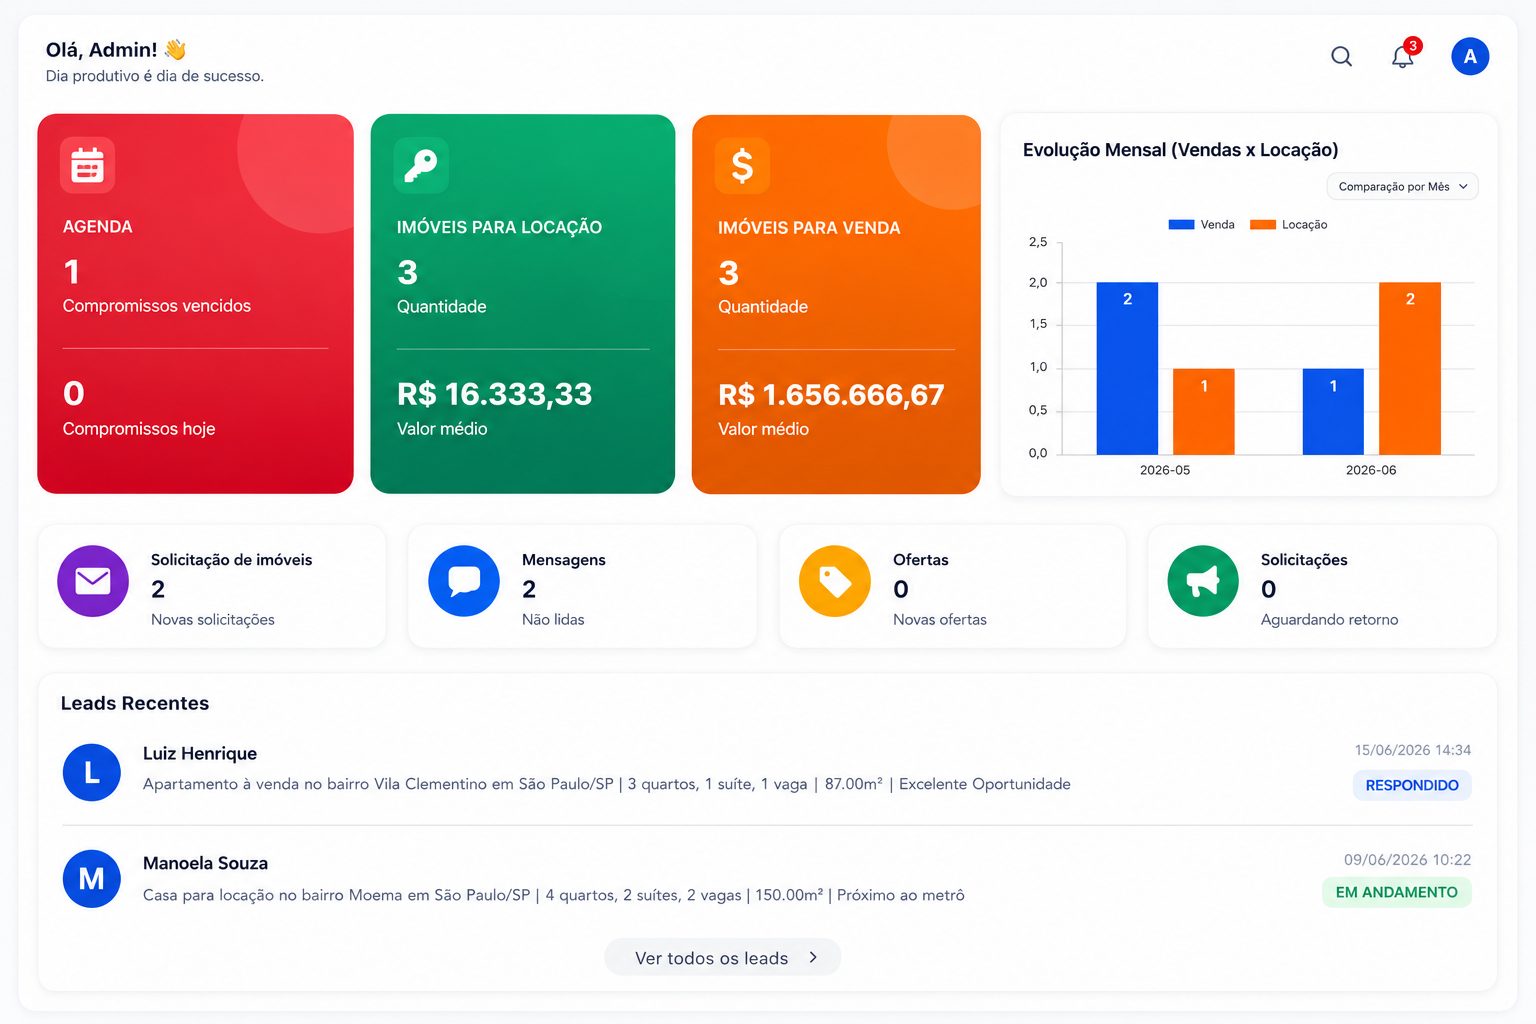This screenshot has width=1536, height=1024.
Task: Open the Imóveis para Locação card title
Action: tap(499, 228)
